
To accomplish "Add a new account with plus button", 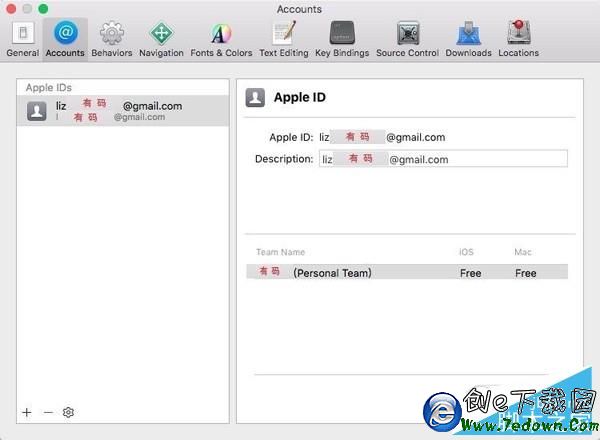I will [27, 412].
